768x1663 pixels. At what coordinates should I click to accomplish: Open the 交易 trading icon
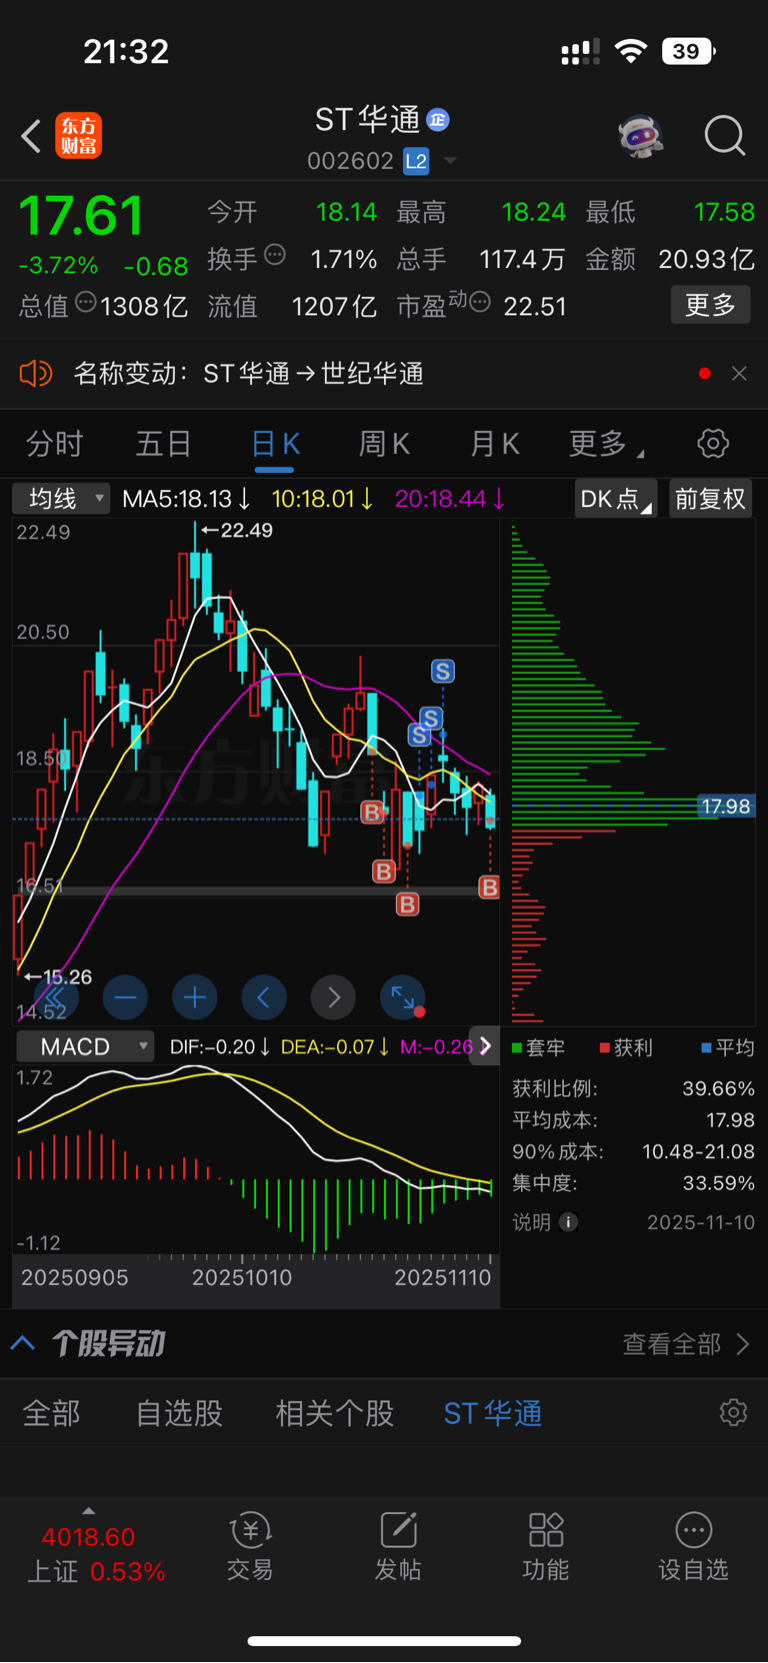250,1546
